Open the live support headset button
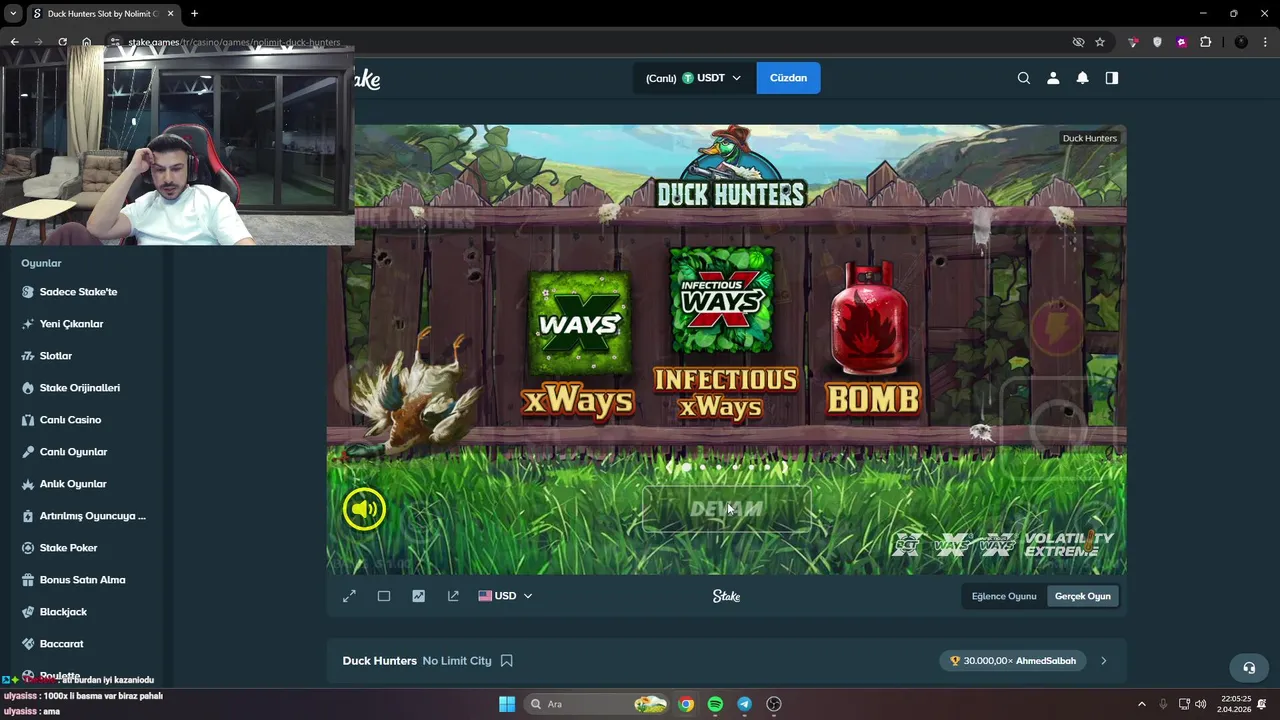Image resolution: width=1280 pixels, height=720 pixels. (x=1248, y=667)
